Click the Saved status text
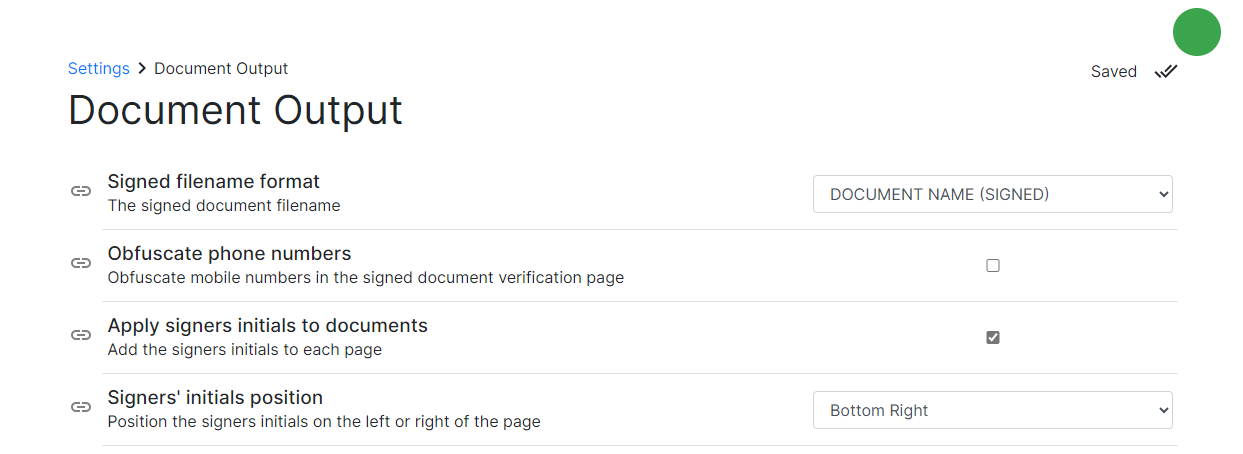 pyautogui.click(x=1114, y=72)
